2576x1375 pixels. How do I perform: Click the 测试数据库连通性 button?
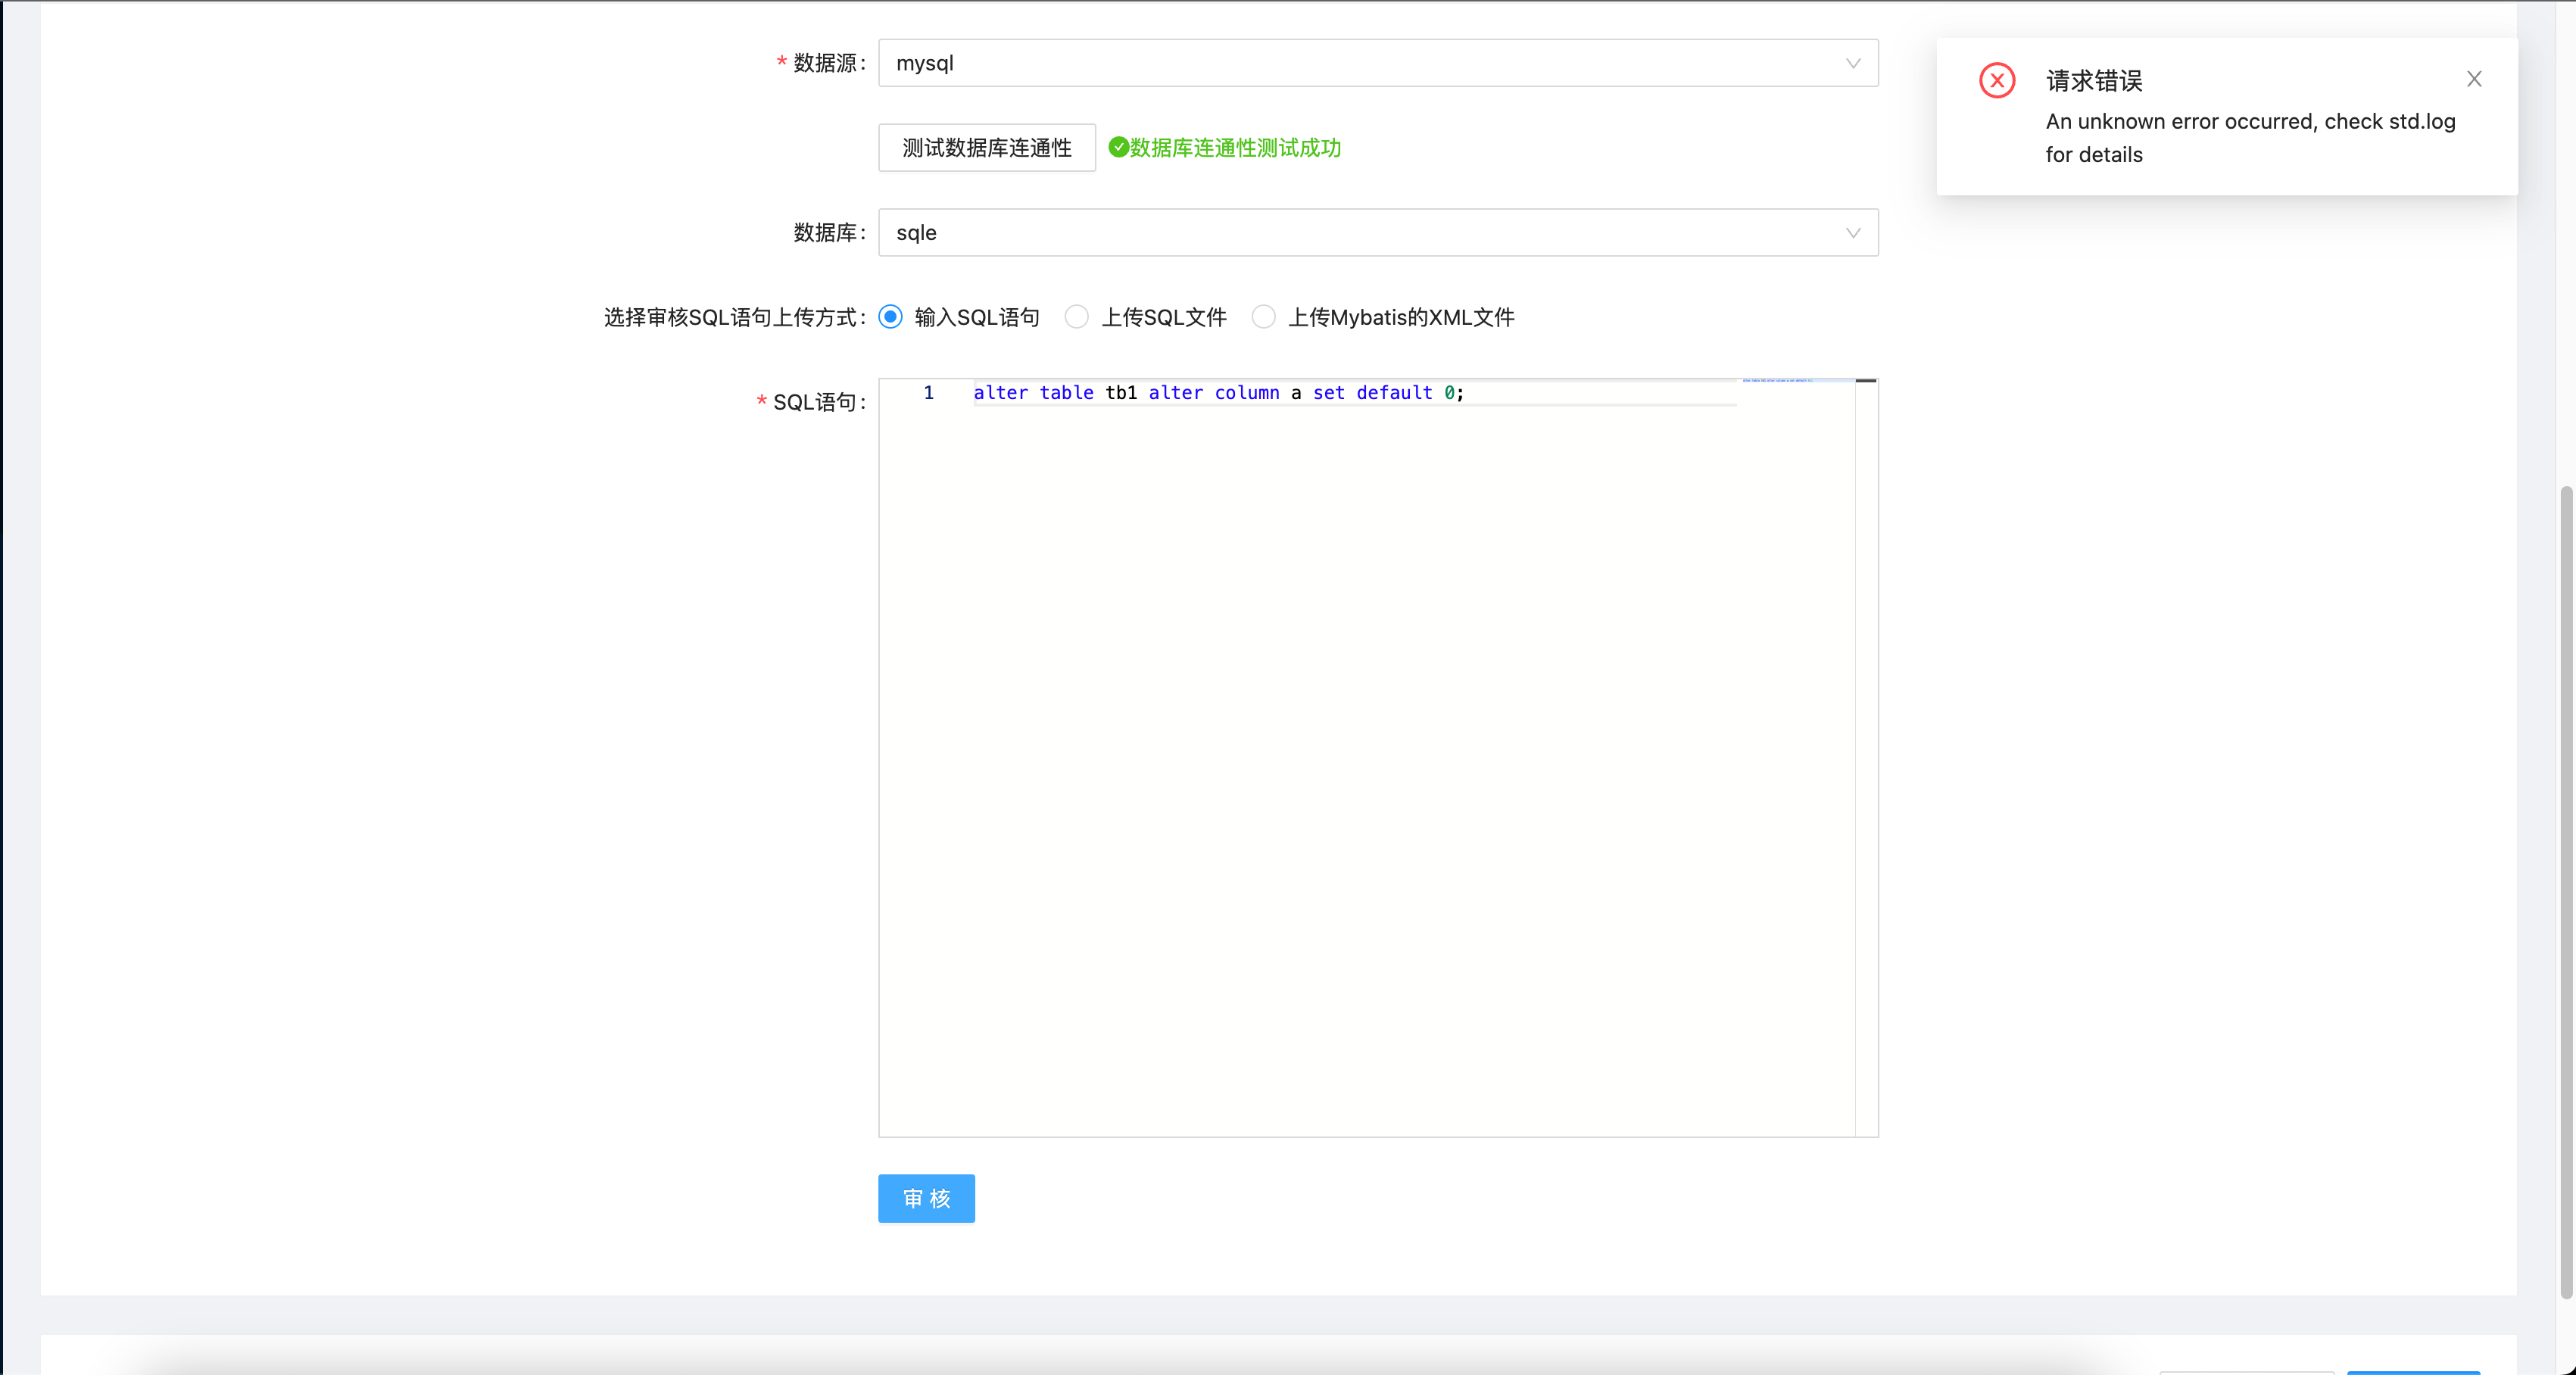tap(986, 147)
